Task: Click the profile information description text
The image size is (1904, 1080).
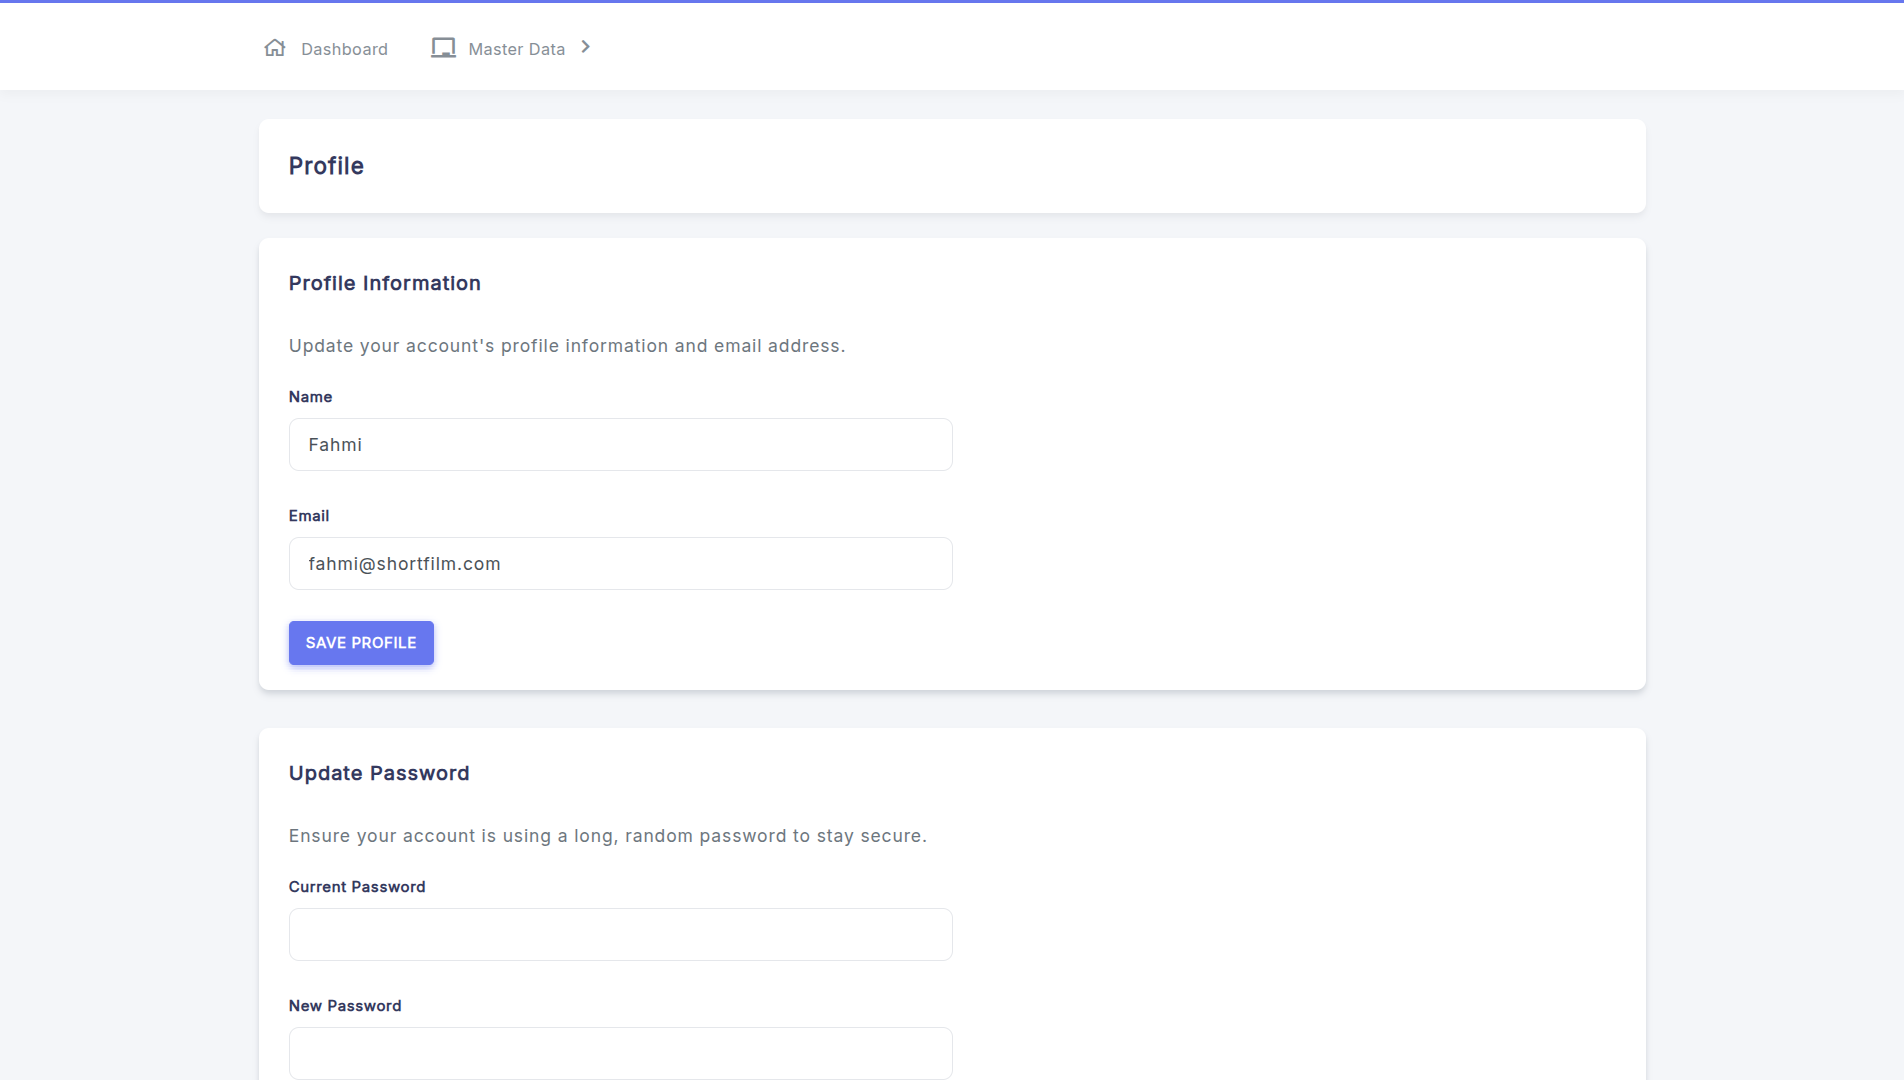Action: [x=567, y=346]
